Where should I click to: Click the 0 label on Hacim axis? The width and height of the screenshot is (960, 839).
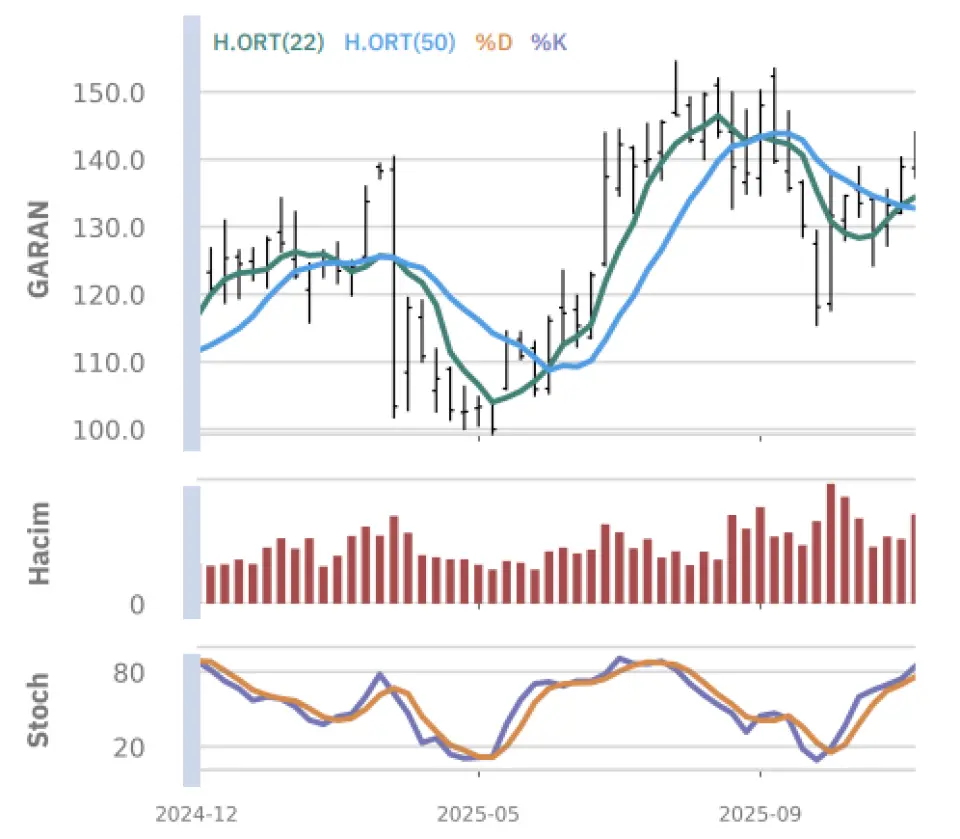point(137,605)
